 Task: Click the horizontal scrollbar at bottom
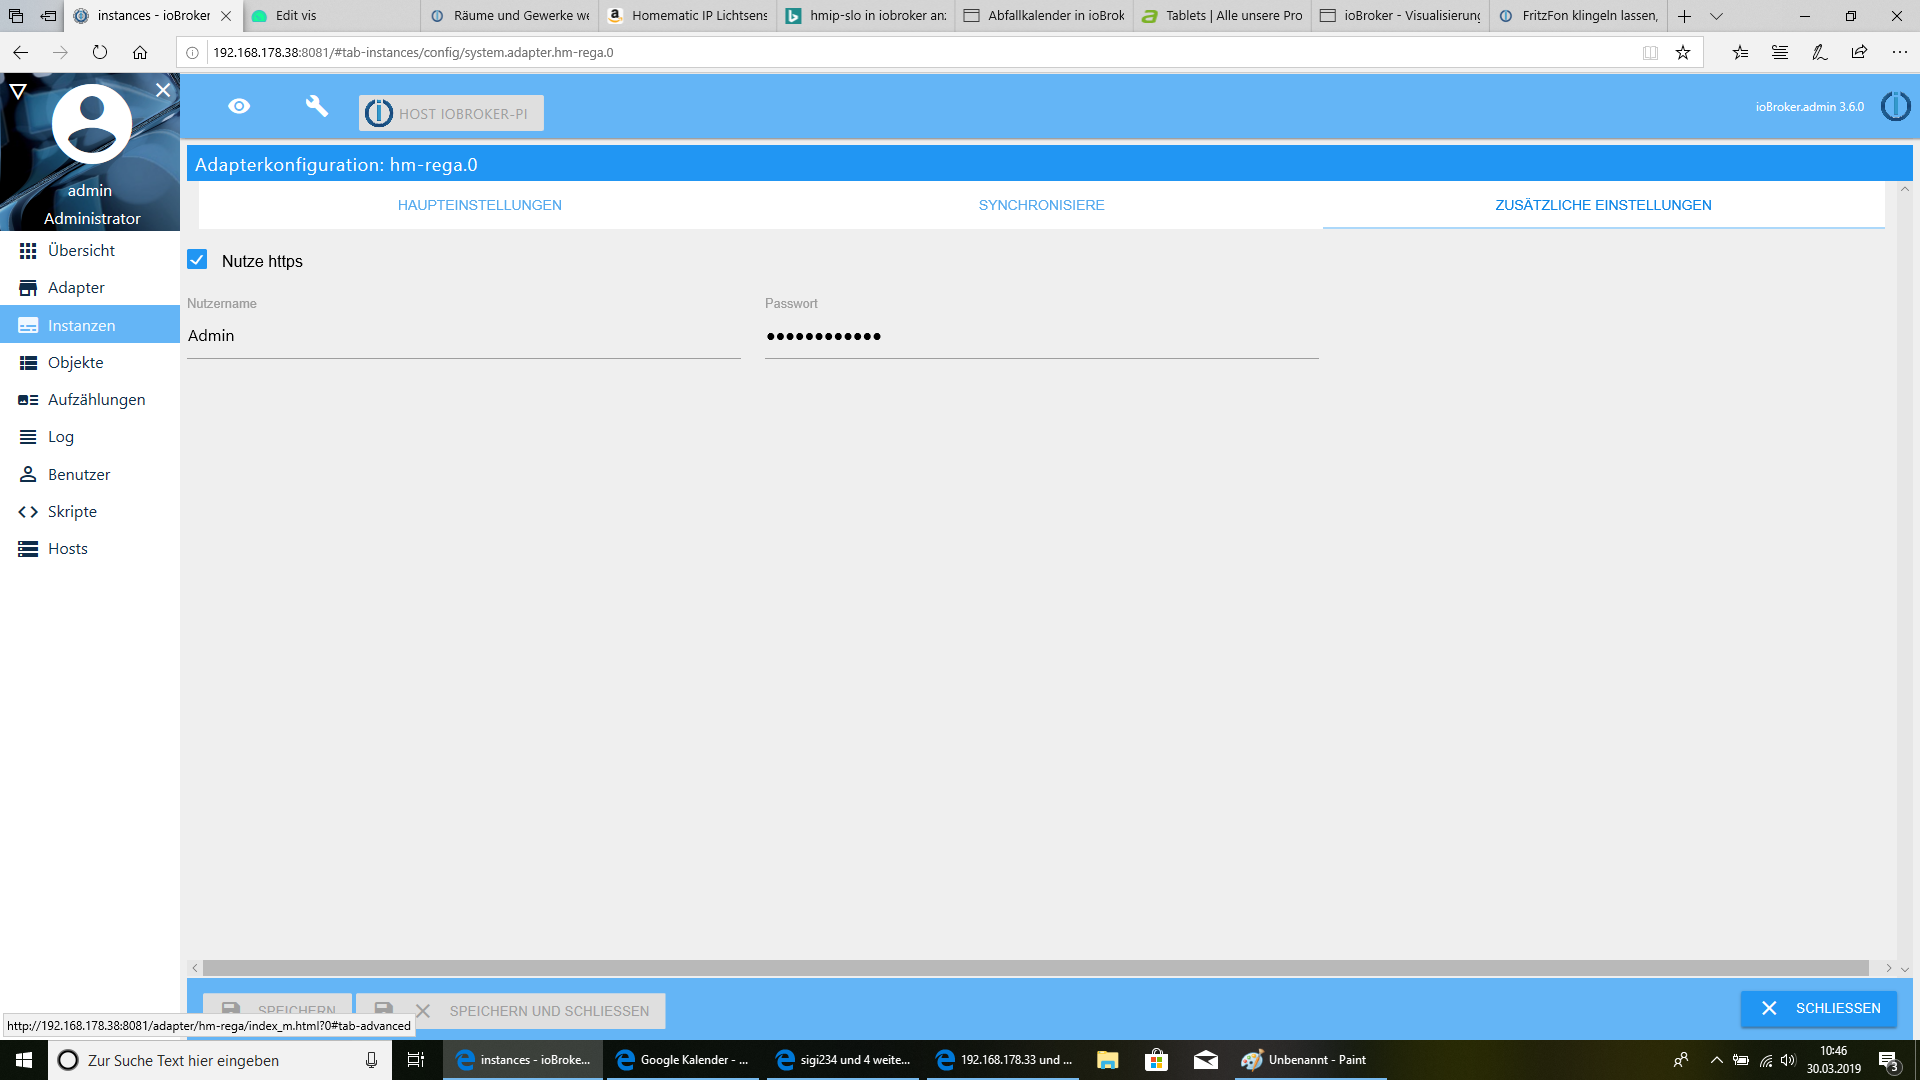(x=1035, y=968)
